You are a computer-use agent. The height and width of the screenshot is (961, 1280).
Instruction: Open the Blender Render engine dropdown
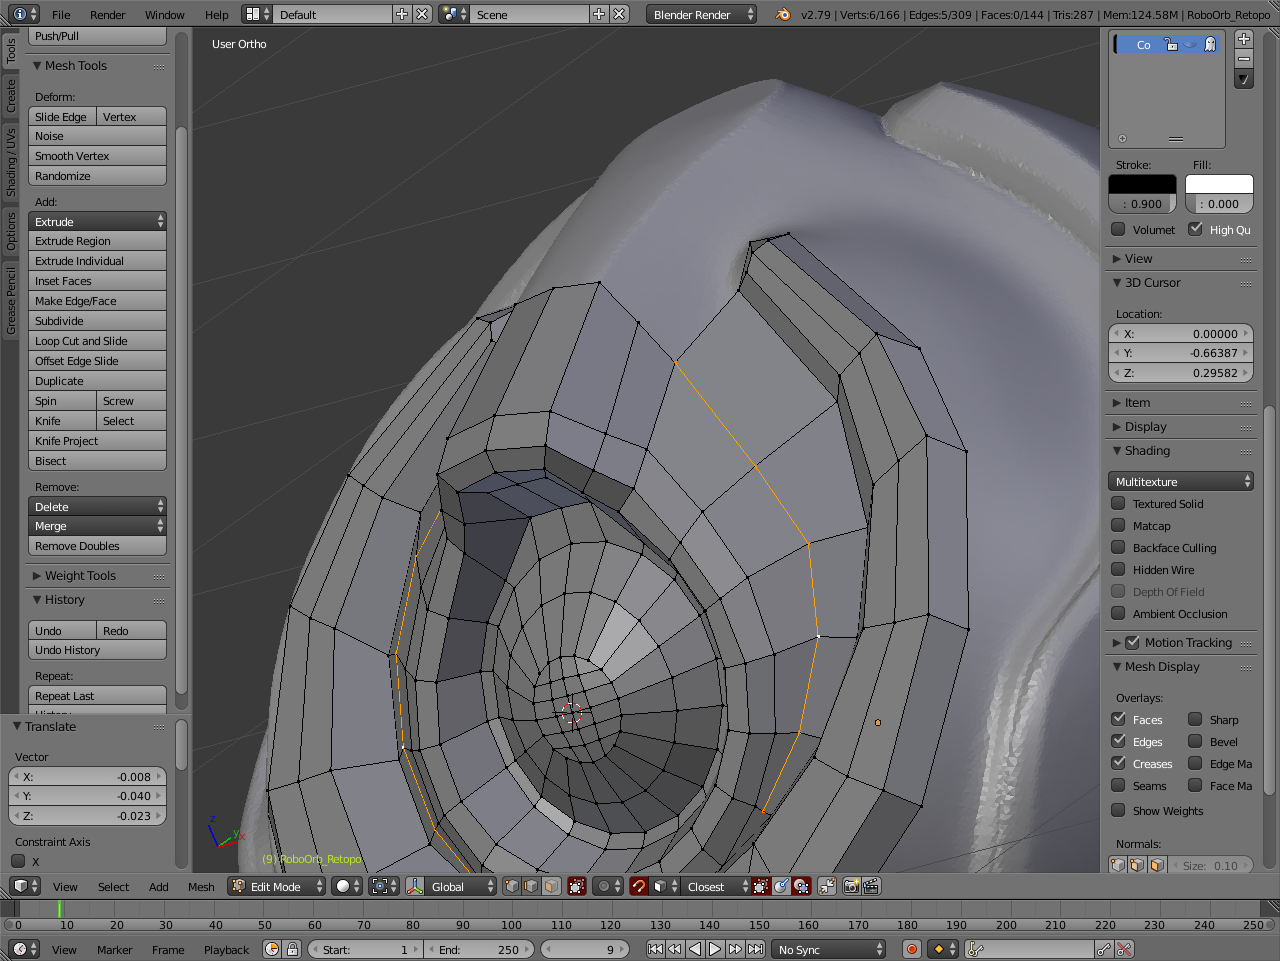700,14
